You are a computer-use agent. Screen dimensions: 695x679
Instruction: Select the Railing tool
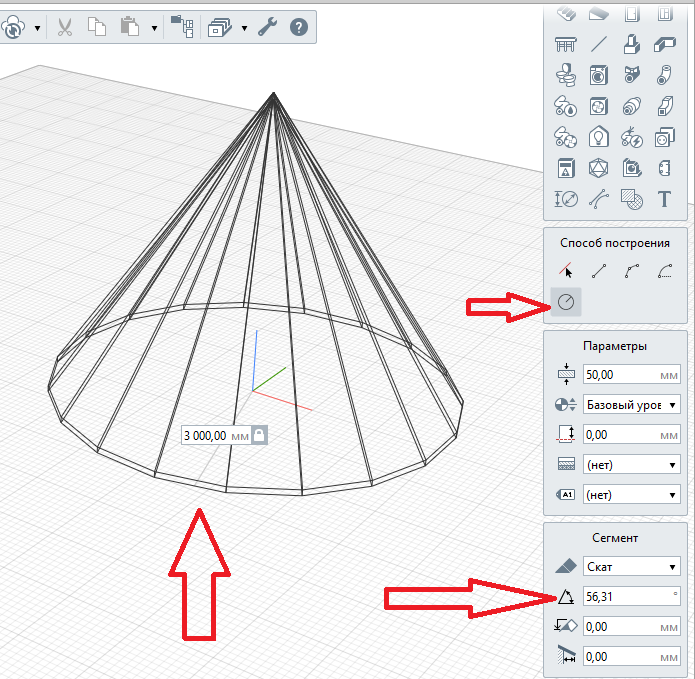[x=566, y=44]
